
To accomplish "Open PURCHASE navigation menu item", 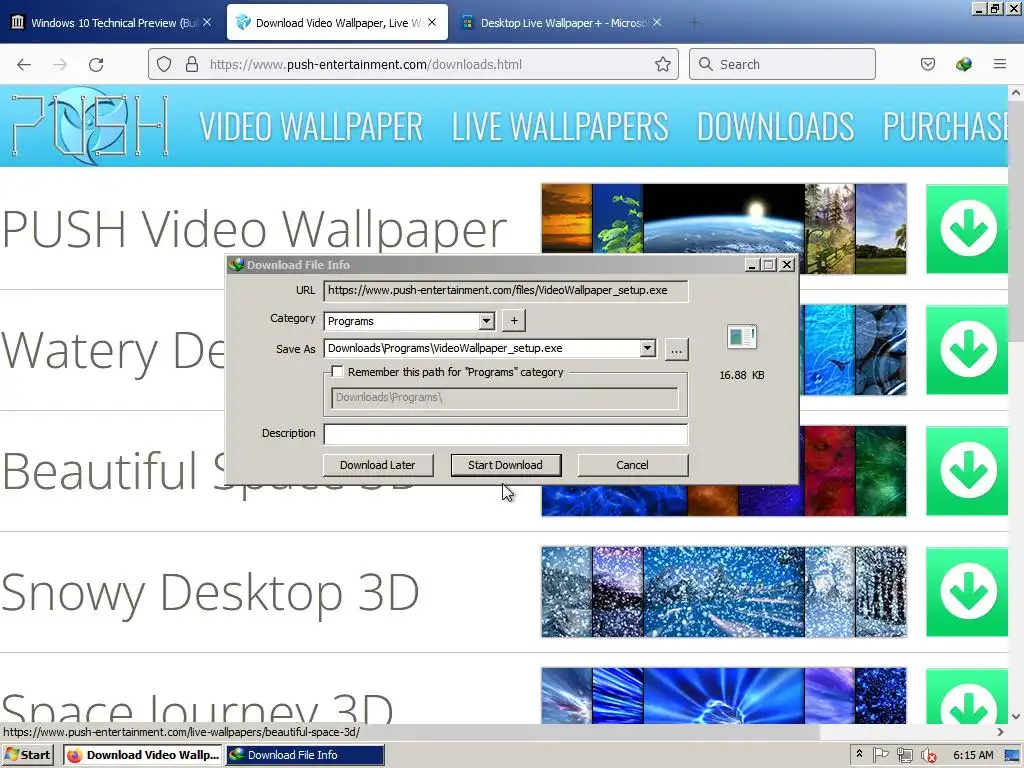I will pos(945,126).
